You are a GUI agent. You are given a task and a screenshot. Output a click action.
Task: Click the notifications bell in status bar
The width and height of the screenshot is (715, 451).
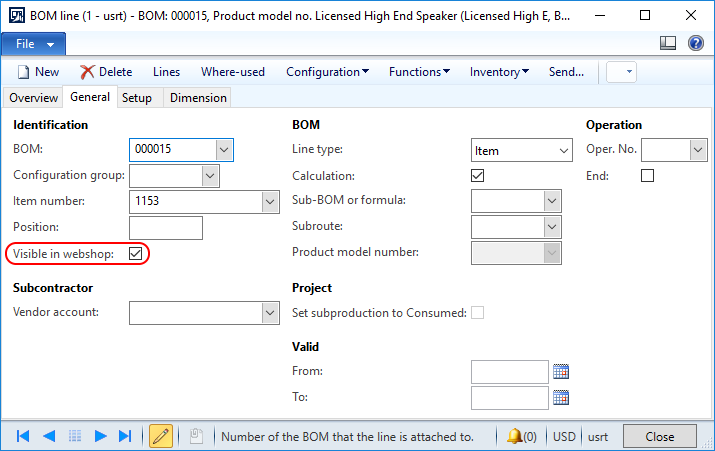521,436
